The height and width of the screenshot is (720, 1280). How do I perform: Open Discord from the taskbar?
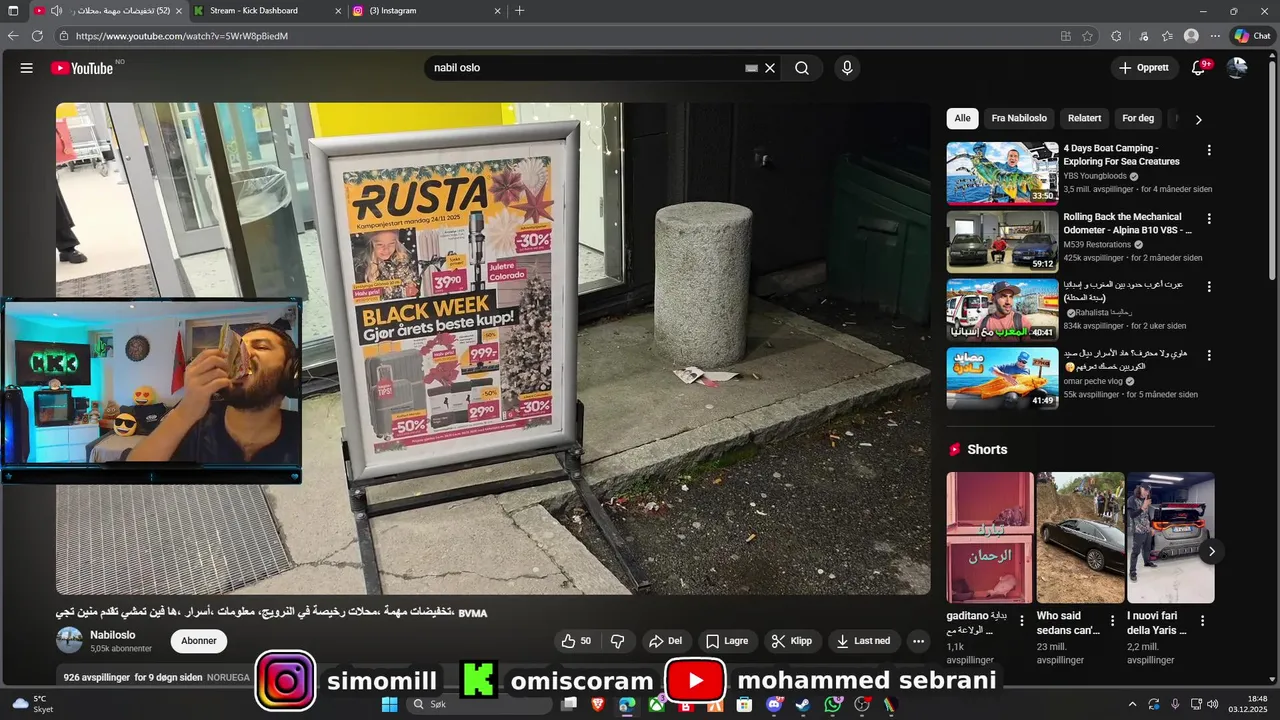773,705
